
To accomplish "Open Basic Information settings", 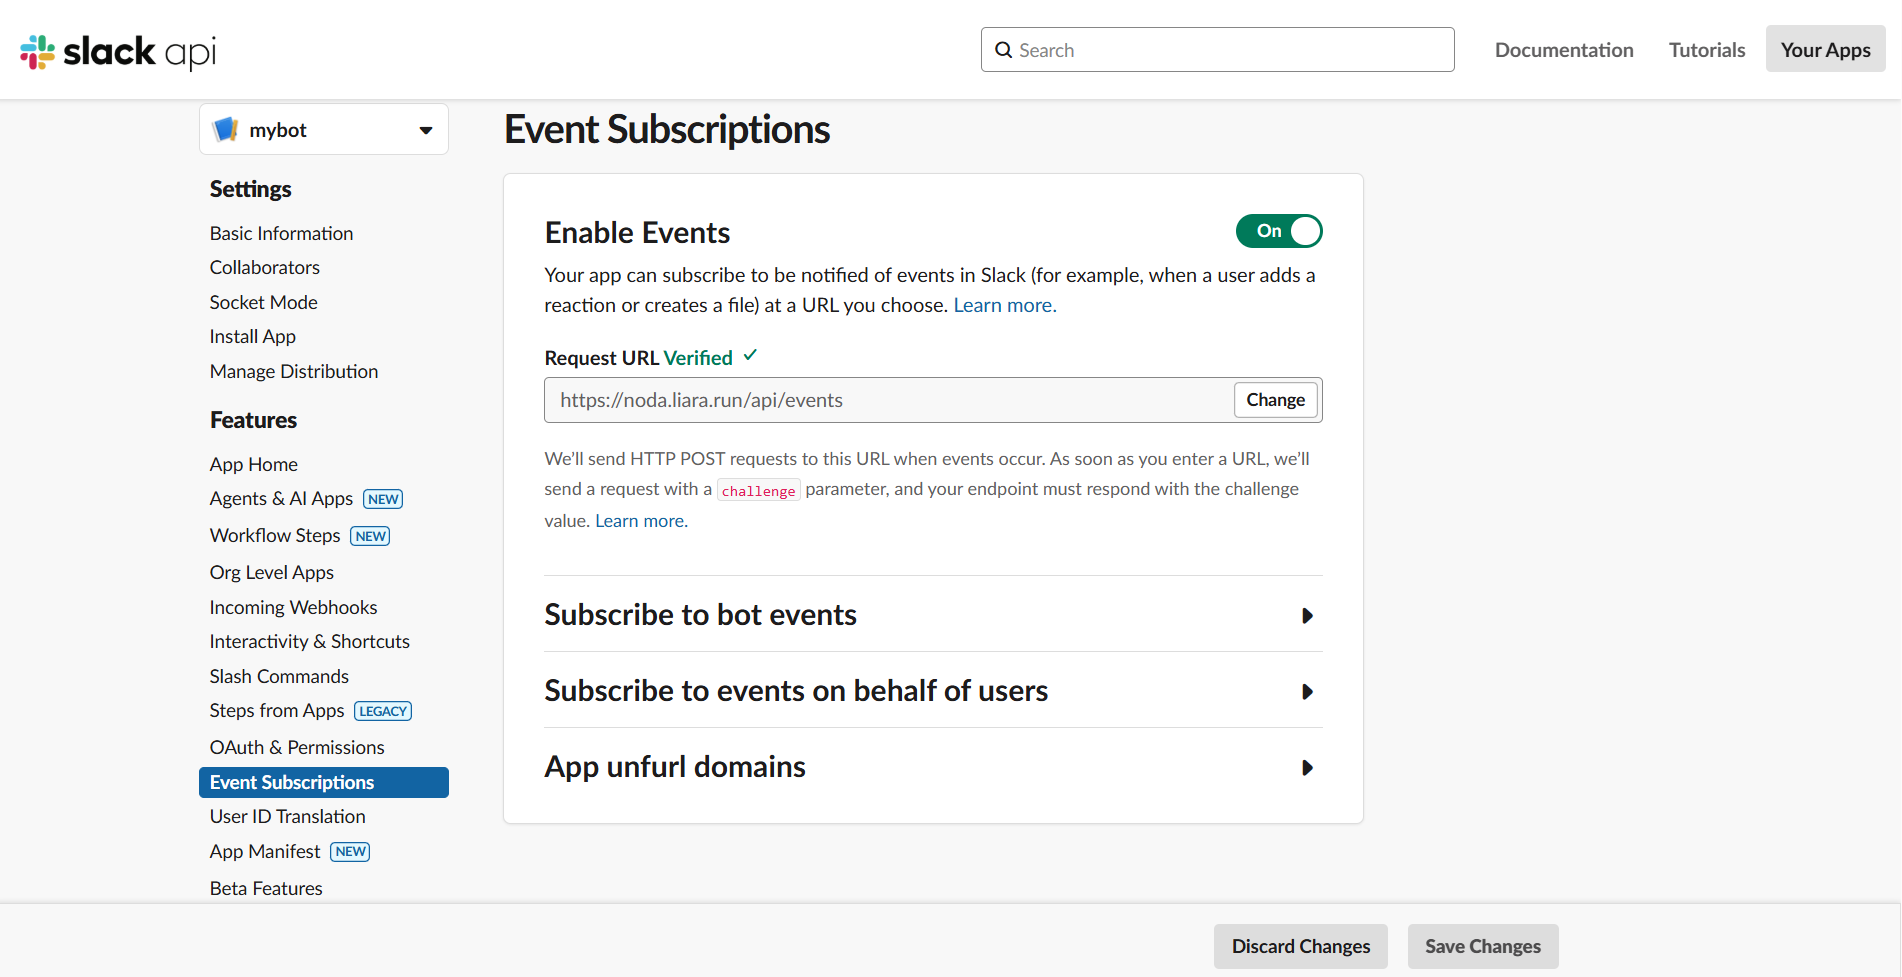I will (281, 233).
